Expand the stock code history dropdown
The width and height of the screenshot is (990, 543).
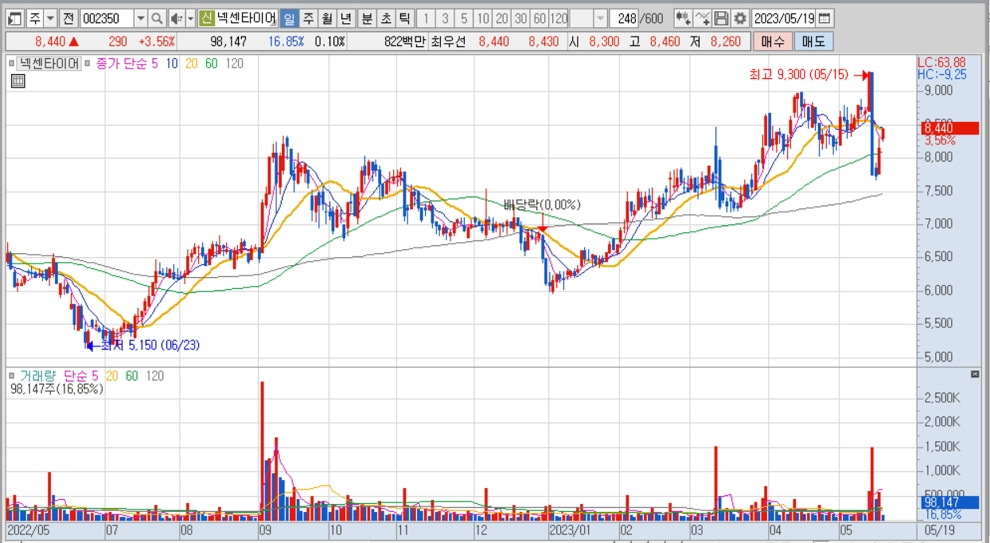(x=140, y=18)
